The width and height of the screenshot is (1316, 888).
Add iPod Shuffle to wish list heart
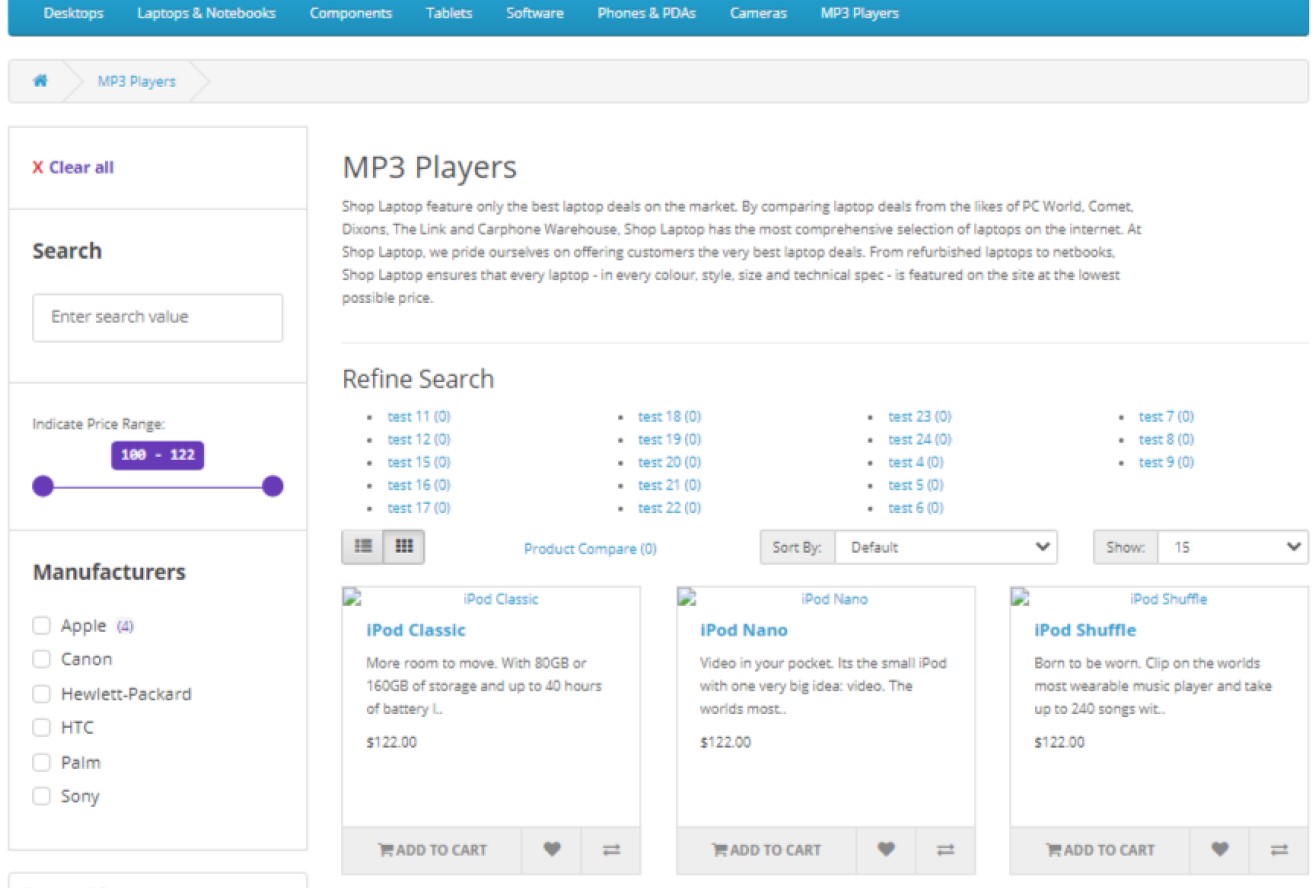pos(1220,850)
